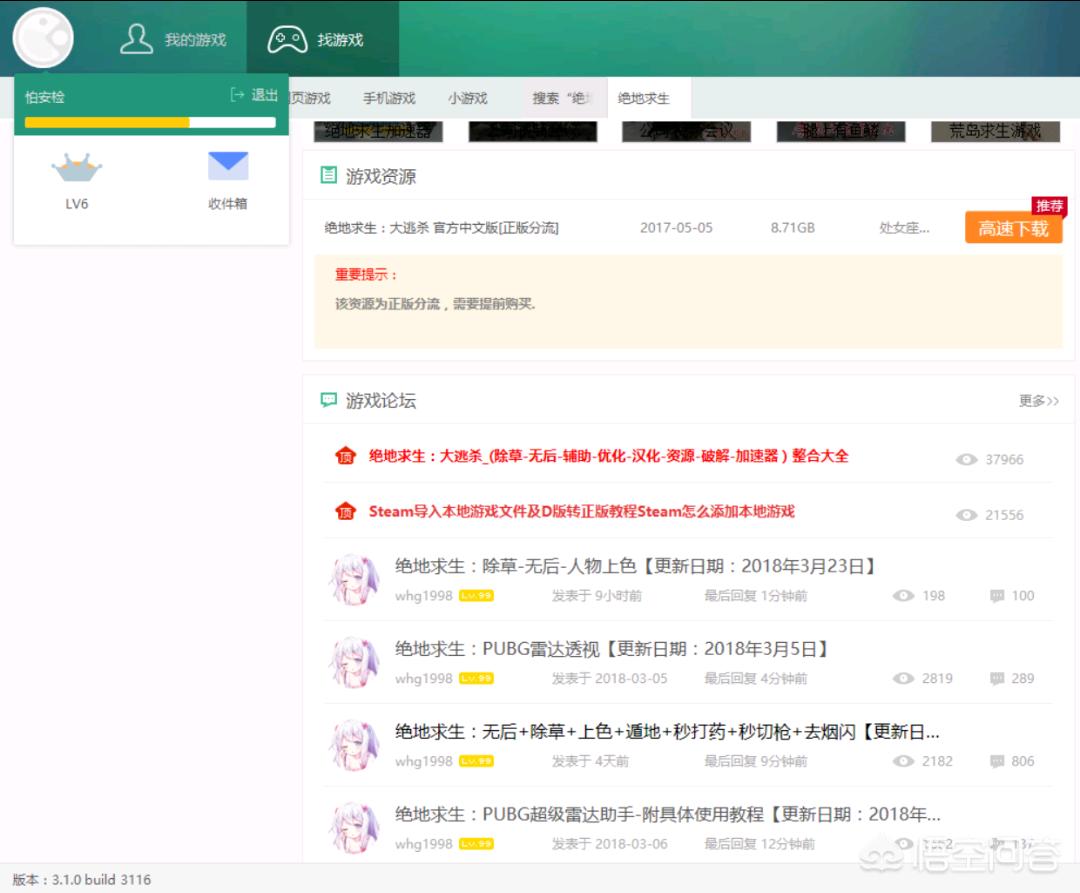Open the PUBG雷达透视 post
The image size is (1080, 893).
(612, 649)
